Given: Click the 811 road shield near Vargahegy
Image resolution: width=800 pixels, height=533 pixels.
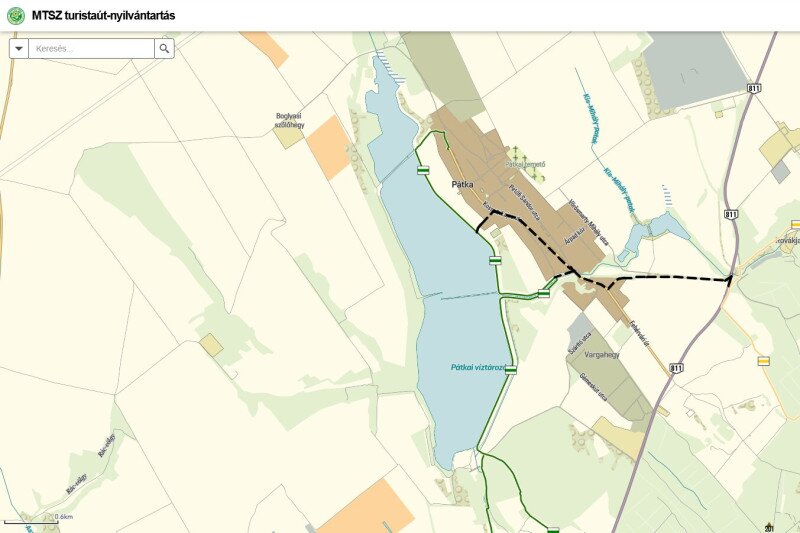Looking at the screenshot, I should point(677,368).
